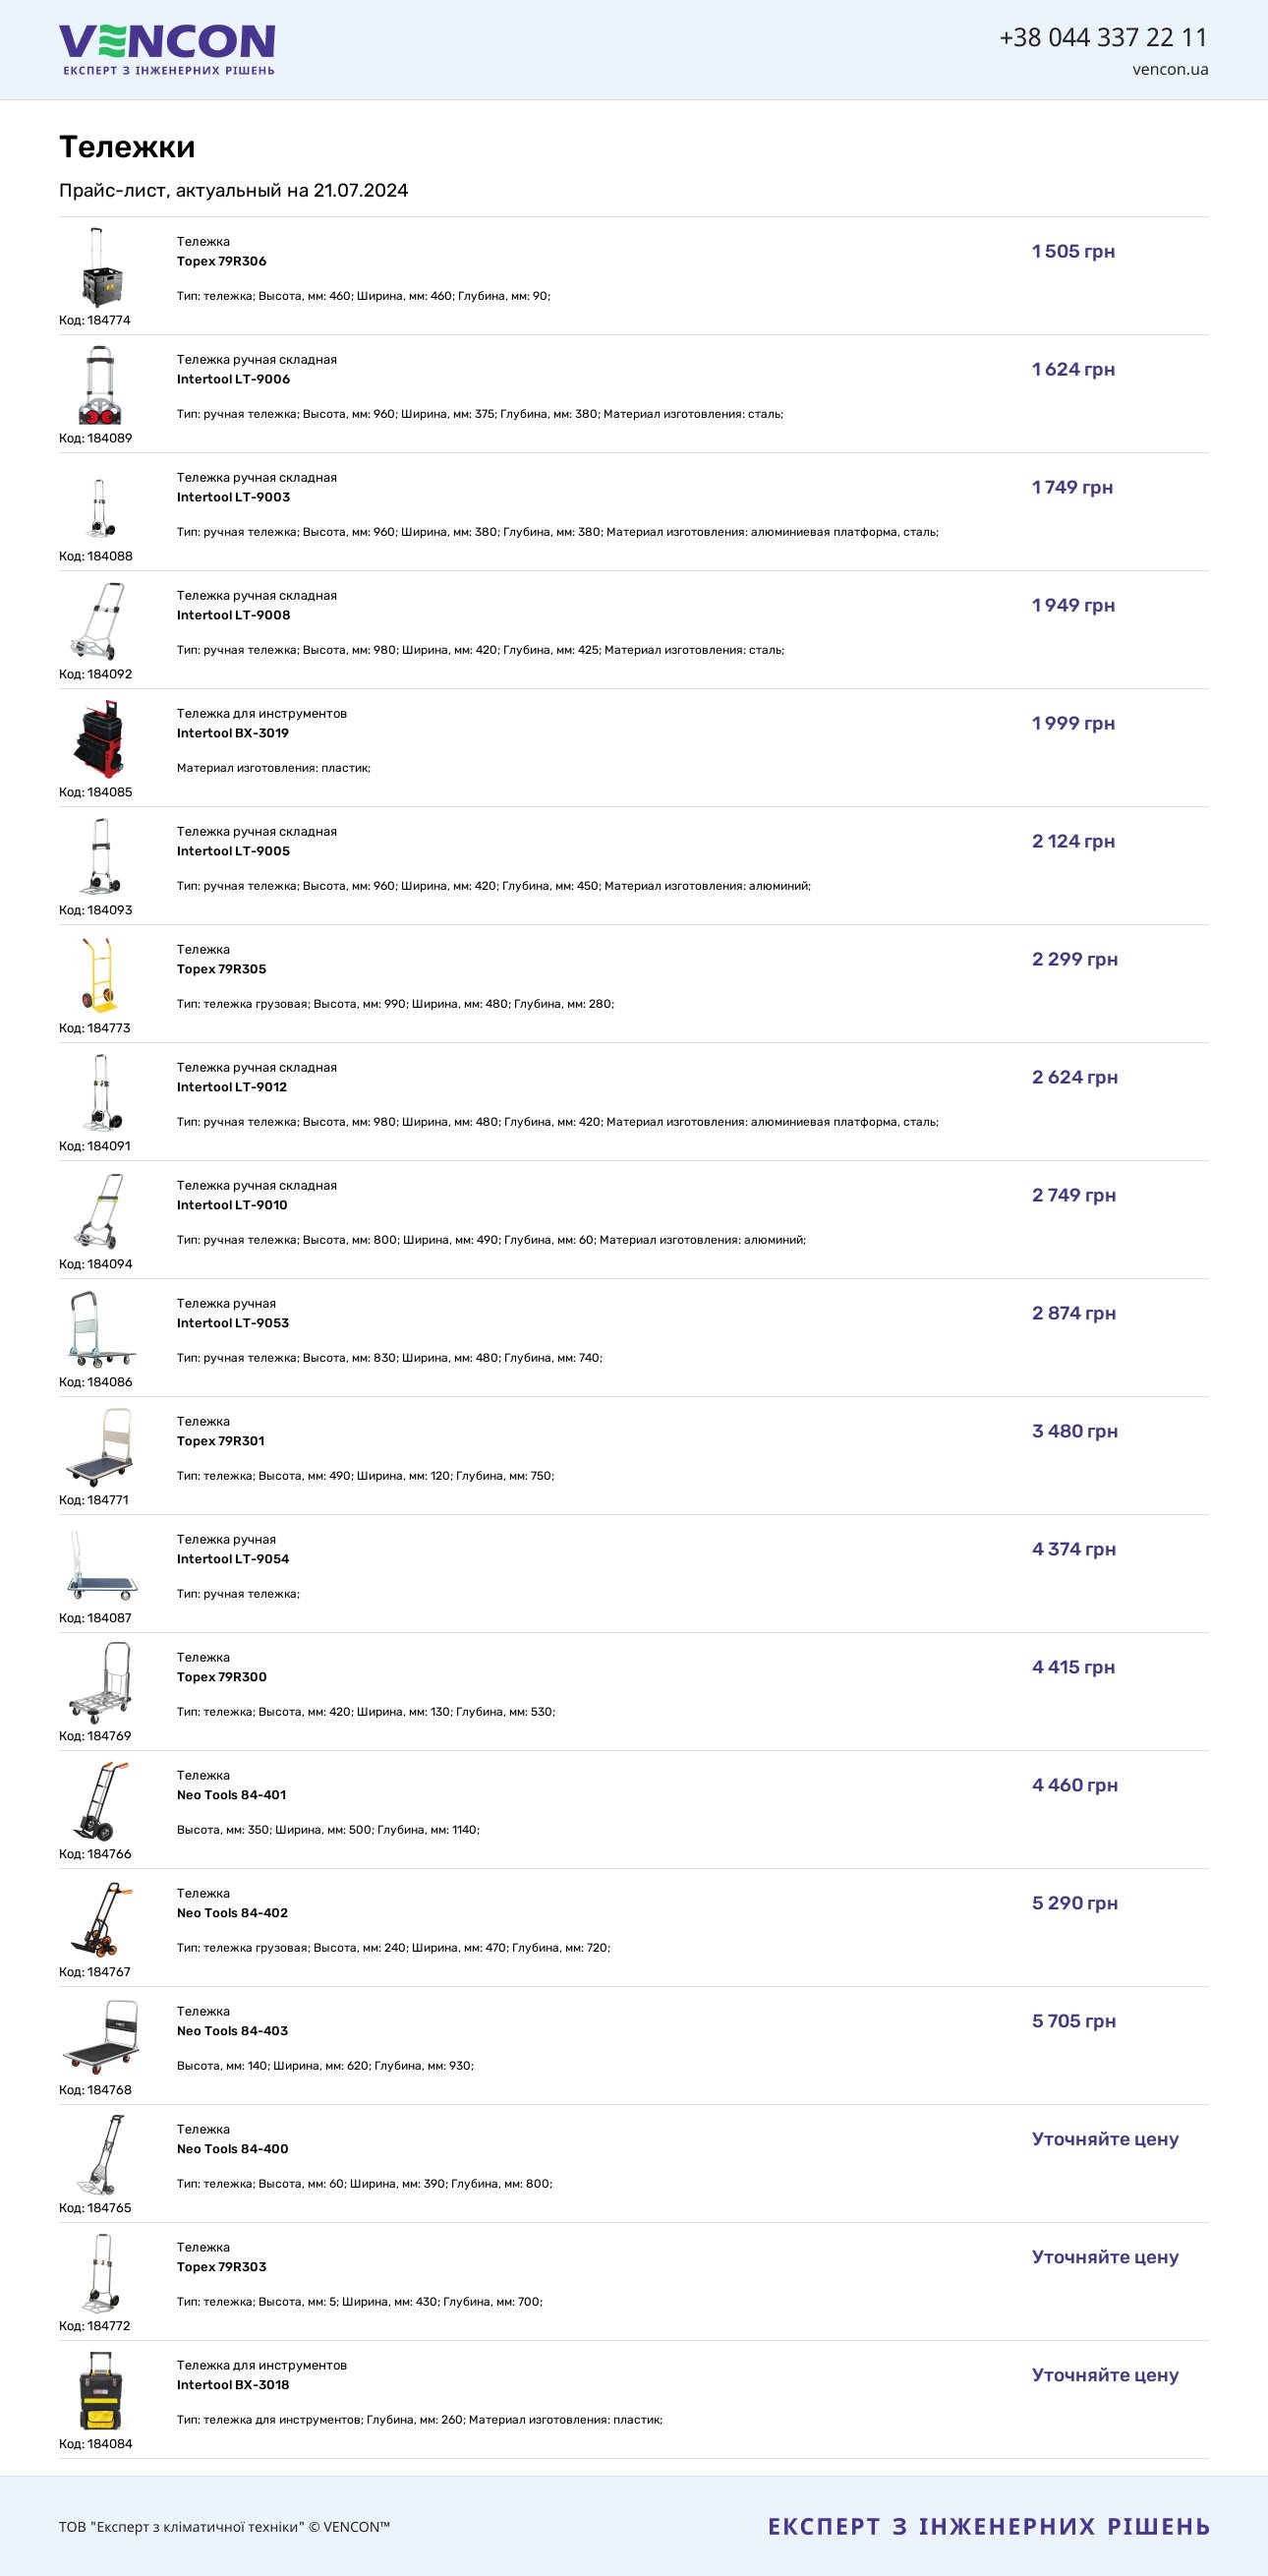The image size is (1268, 2576).
Task: Click the vencon.ua website link
Action: pos(1170,69)
